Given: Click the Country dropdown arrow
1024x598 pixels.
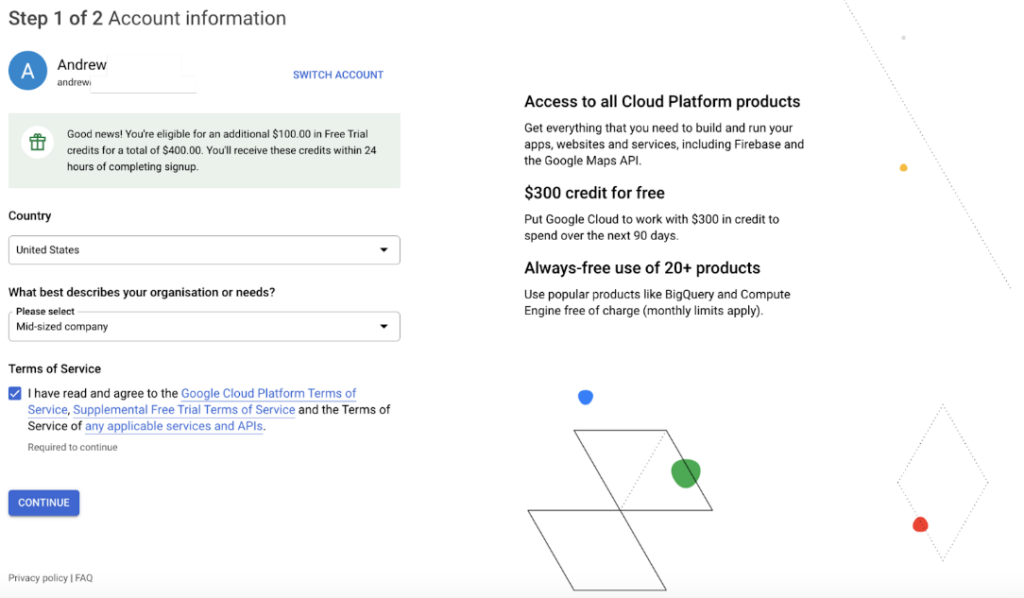Looking at the screenshot, I should [384, 250].
